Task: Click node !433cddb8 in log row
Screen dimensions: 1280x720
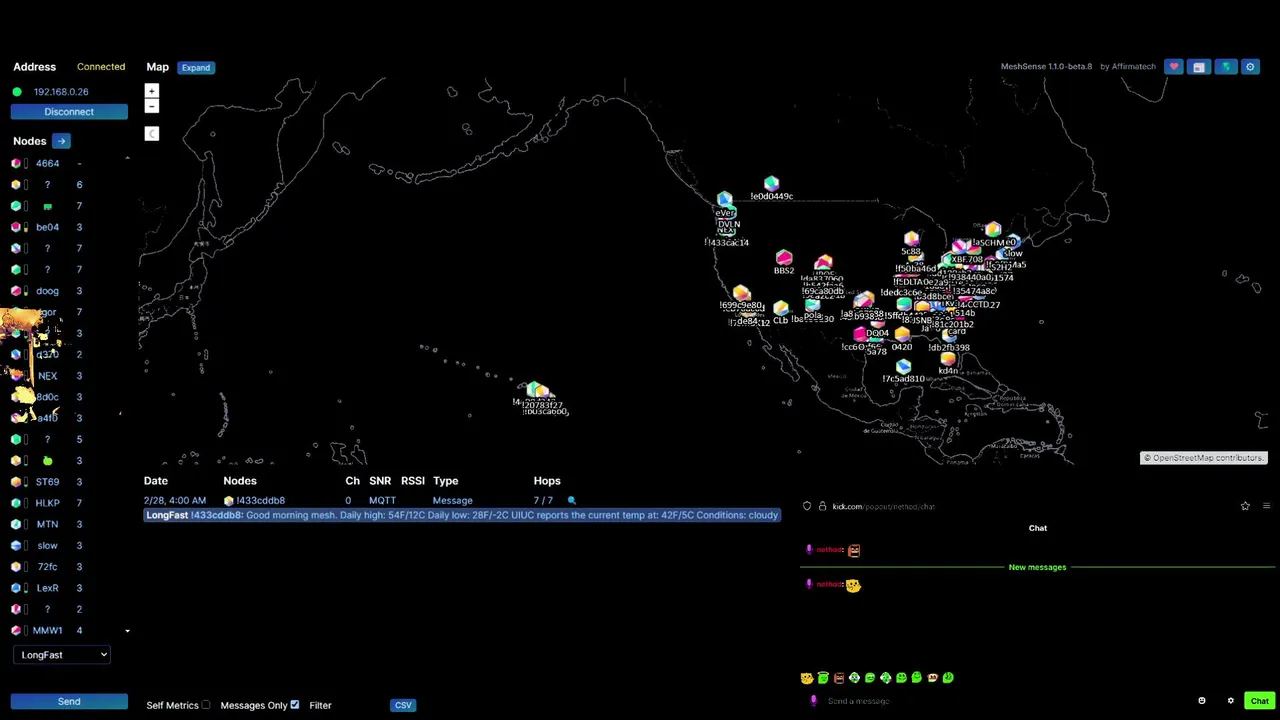Action: coord(260,500)
